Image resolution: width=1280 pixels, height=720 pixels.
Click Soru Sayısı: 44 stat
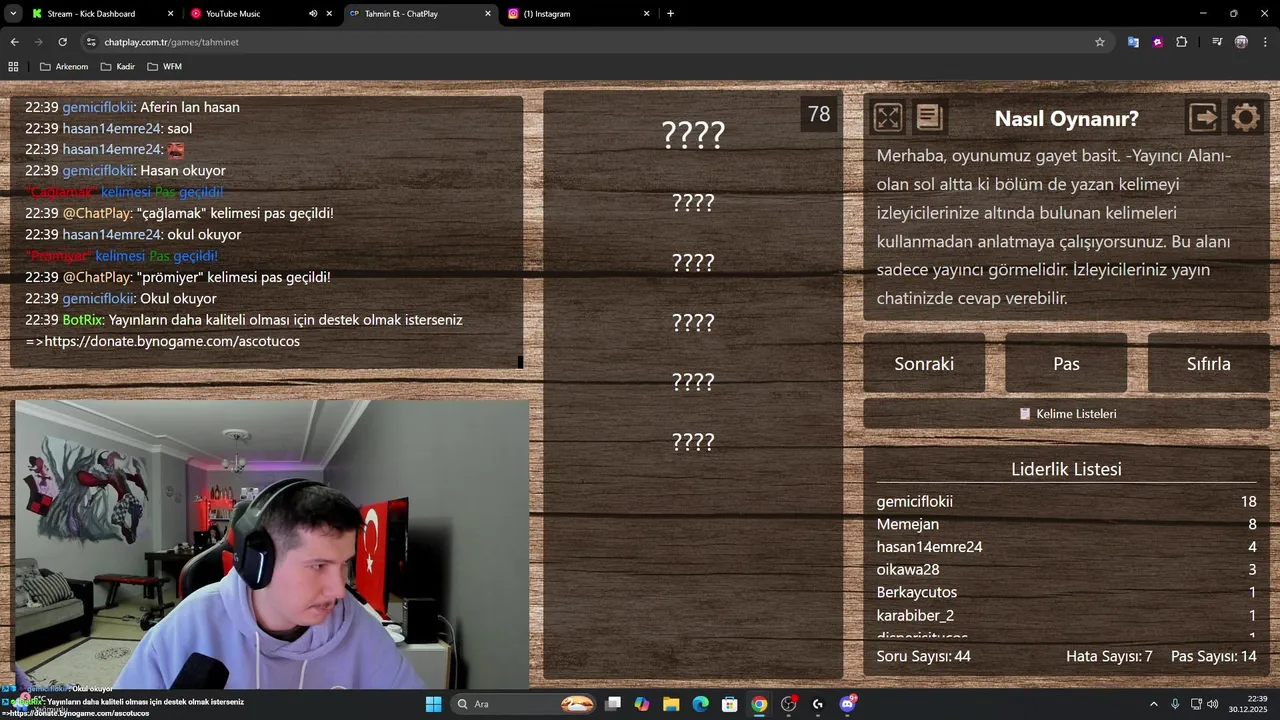coord(924,656)
